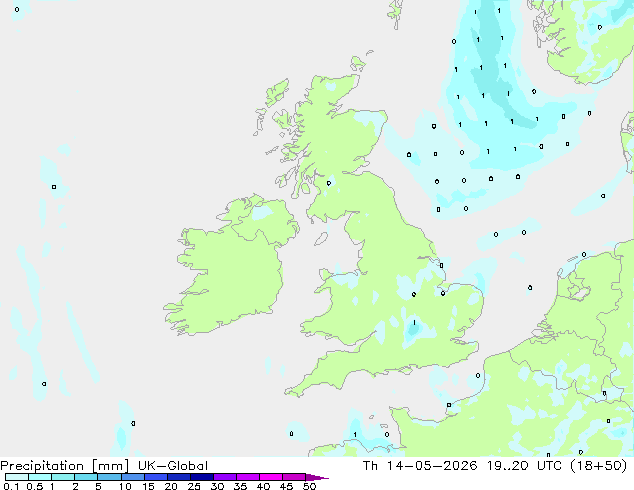Viewport: 634px width, 490px height.
Task: Click the '25' legend scale label
Action: point(194,486)
